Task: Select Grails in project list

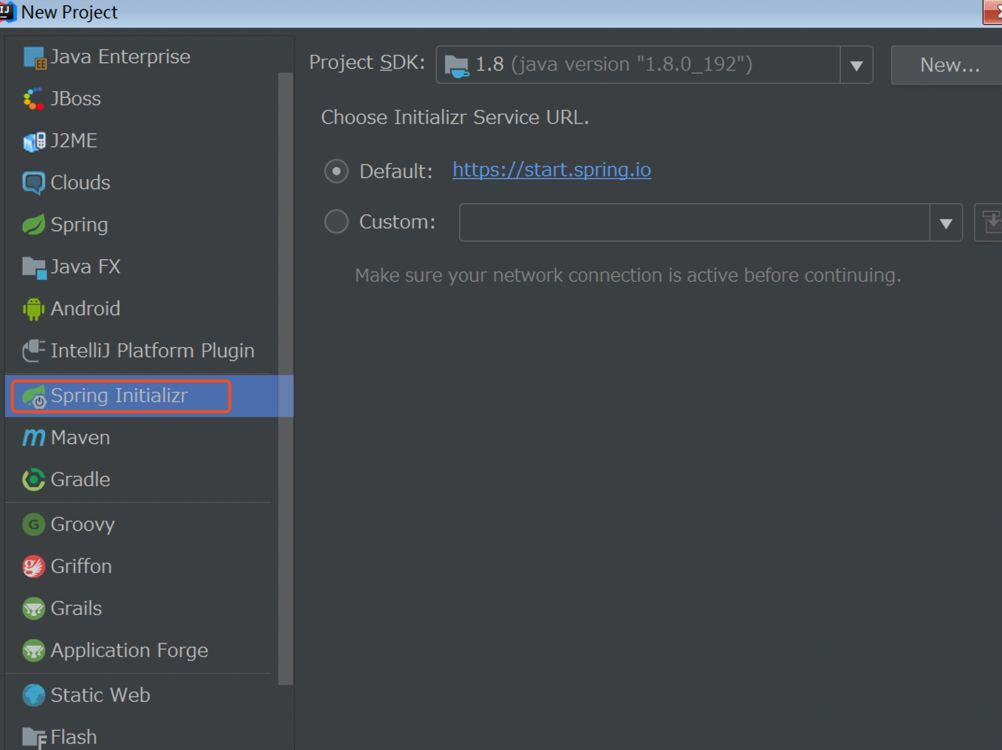Action: click(x=76, y=608)
